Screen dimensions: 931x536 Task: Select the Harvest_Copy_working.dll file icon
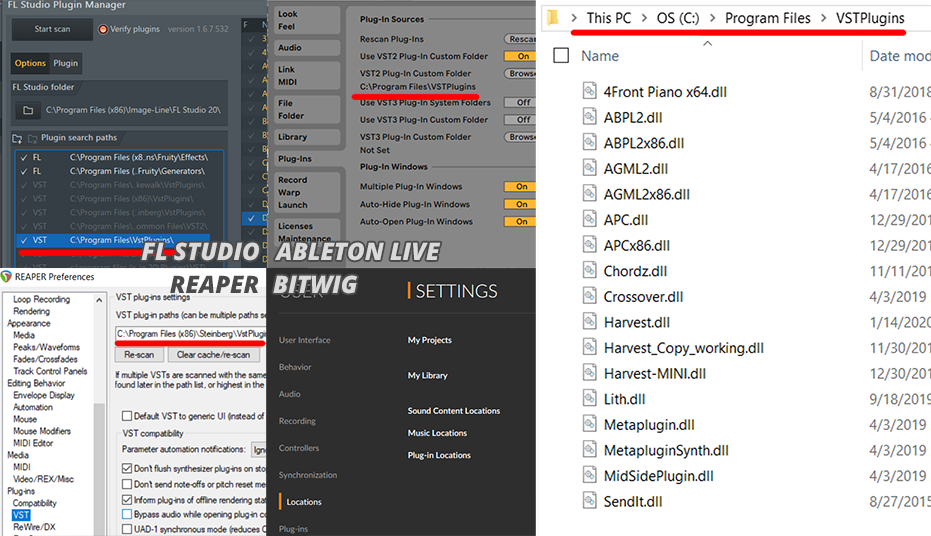point(589,347)
